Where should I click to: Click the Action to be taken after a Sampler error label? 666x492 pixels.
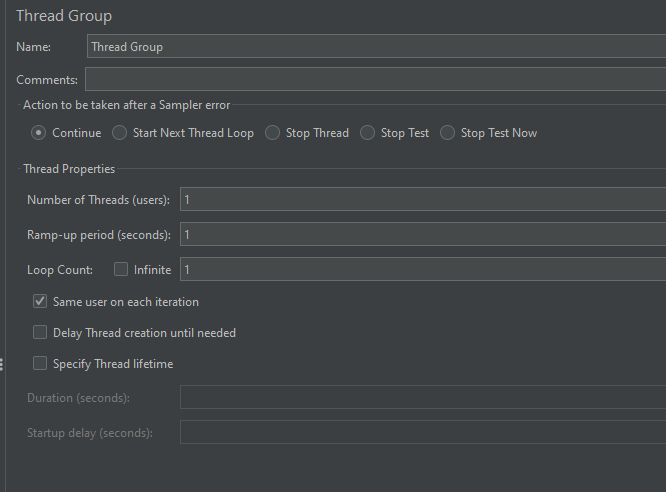127,105
